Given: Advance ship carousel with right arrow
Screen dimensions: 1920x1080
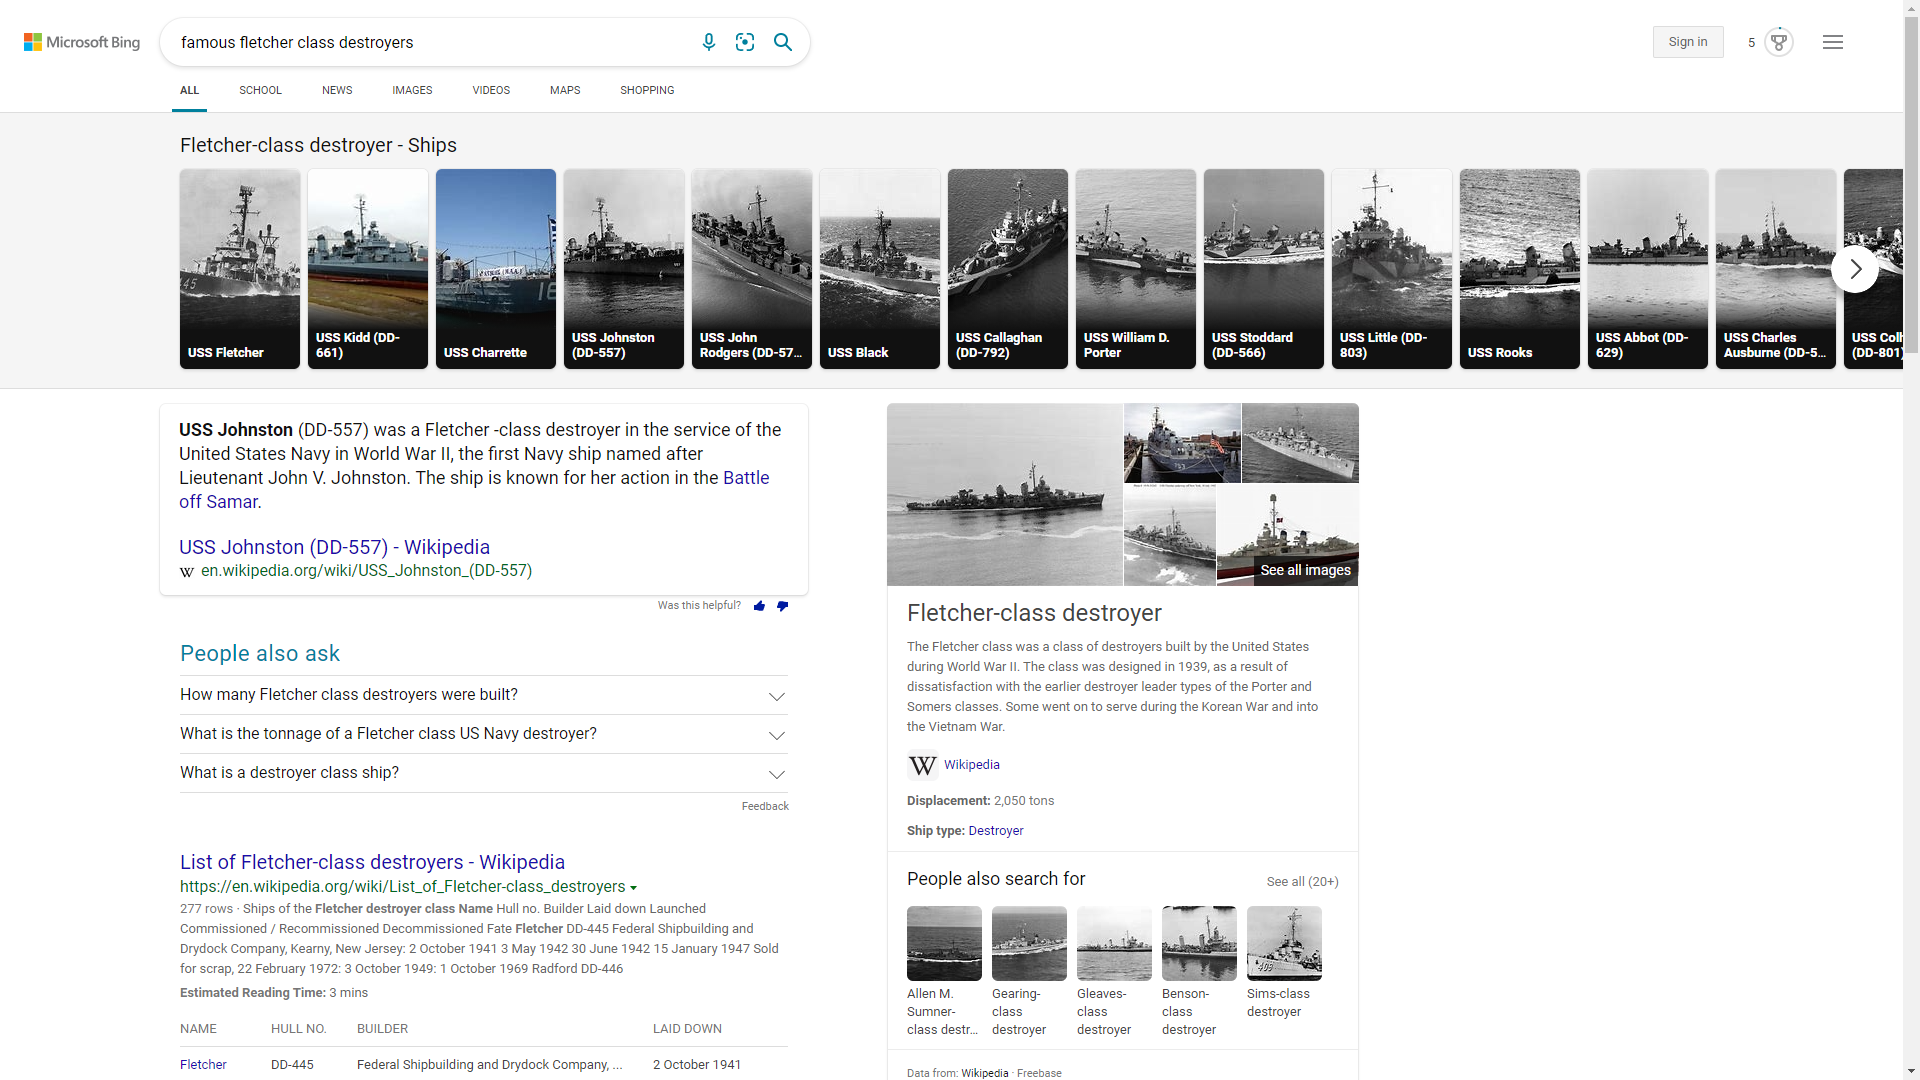Looking at the screenshot, I should (1855, 269).
